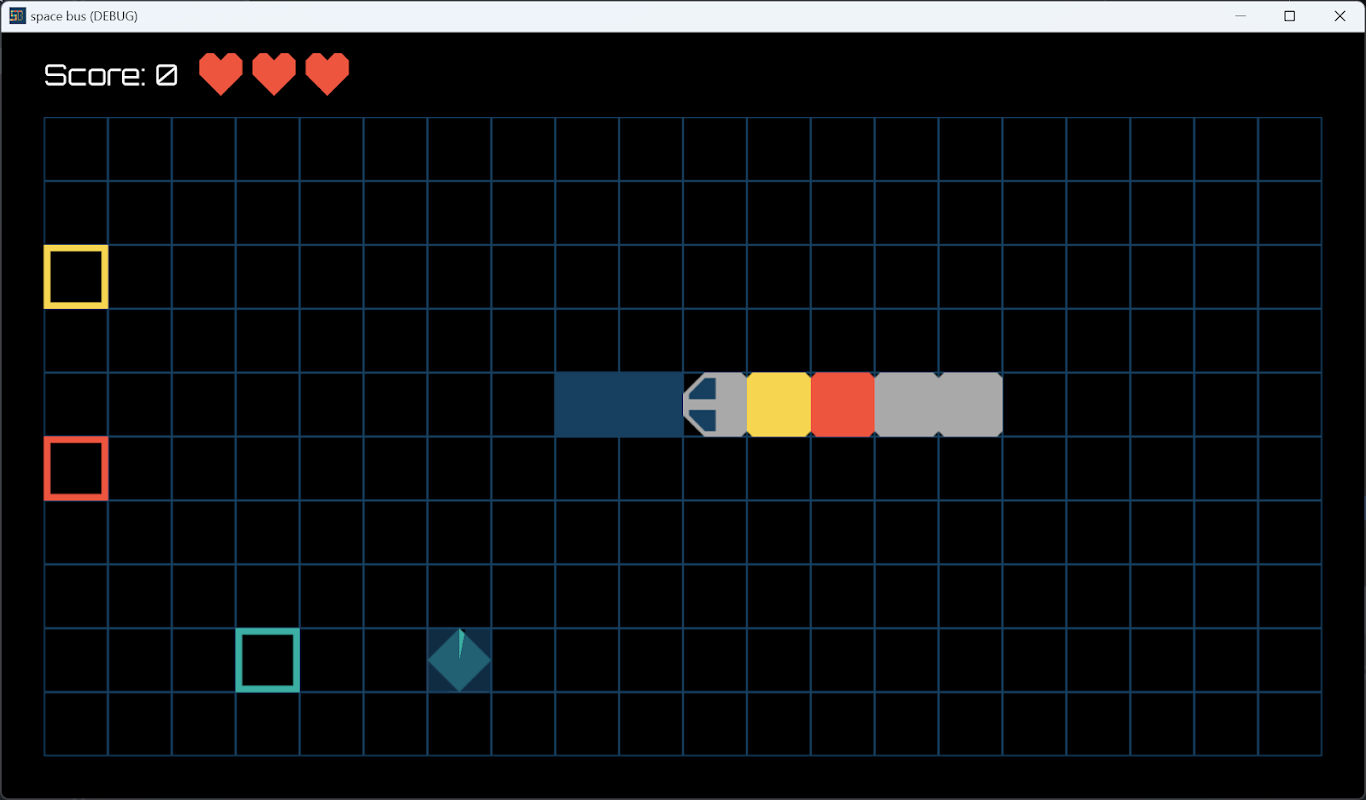Click the last gray bus tail segment

[971, 405]
